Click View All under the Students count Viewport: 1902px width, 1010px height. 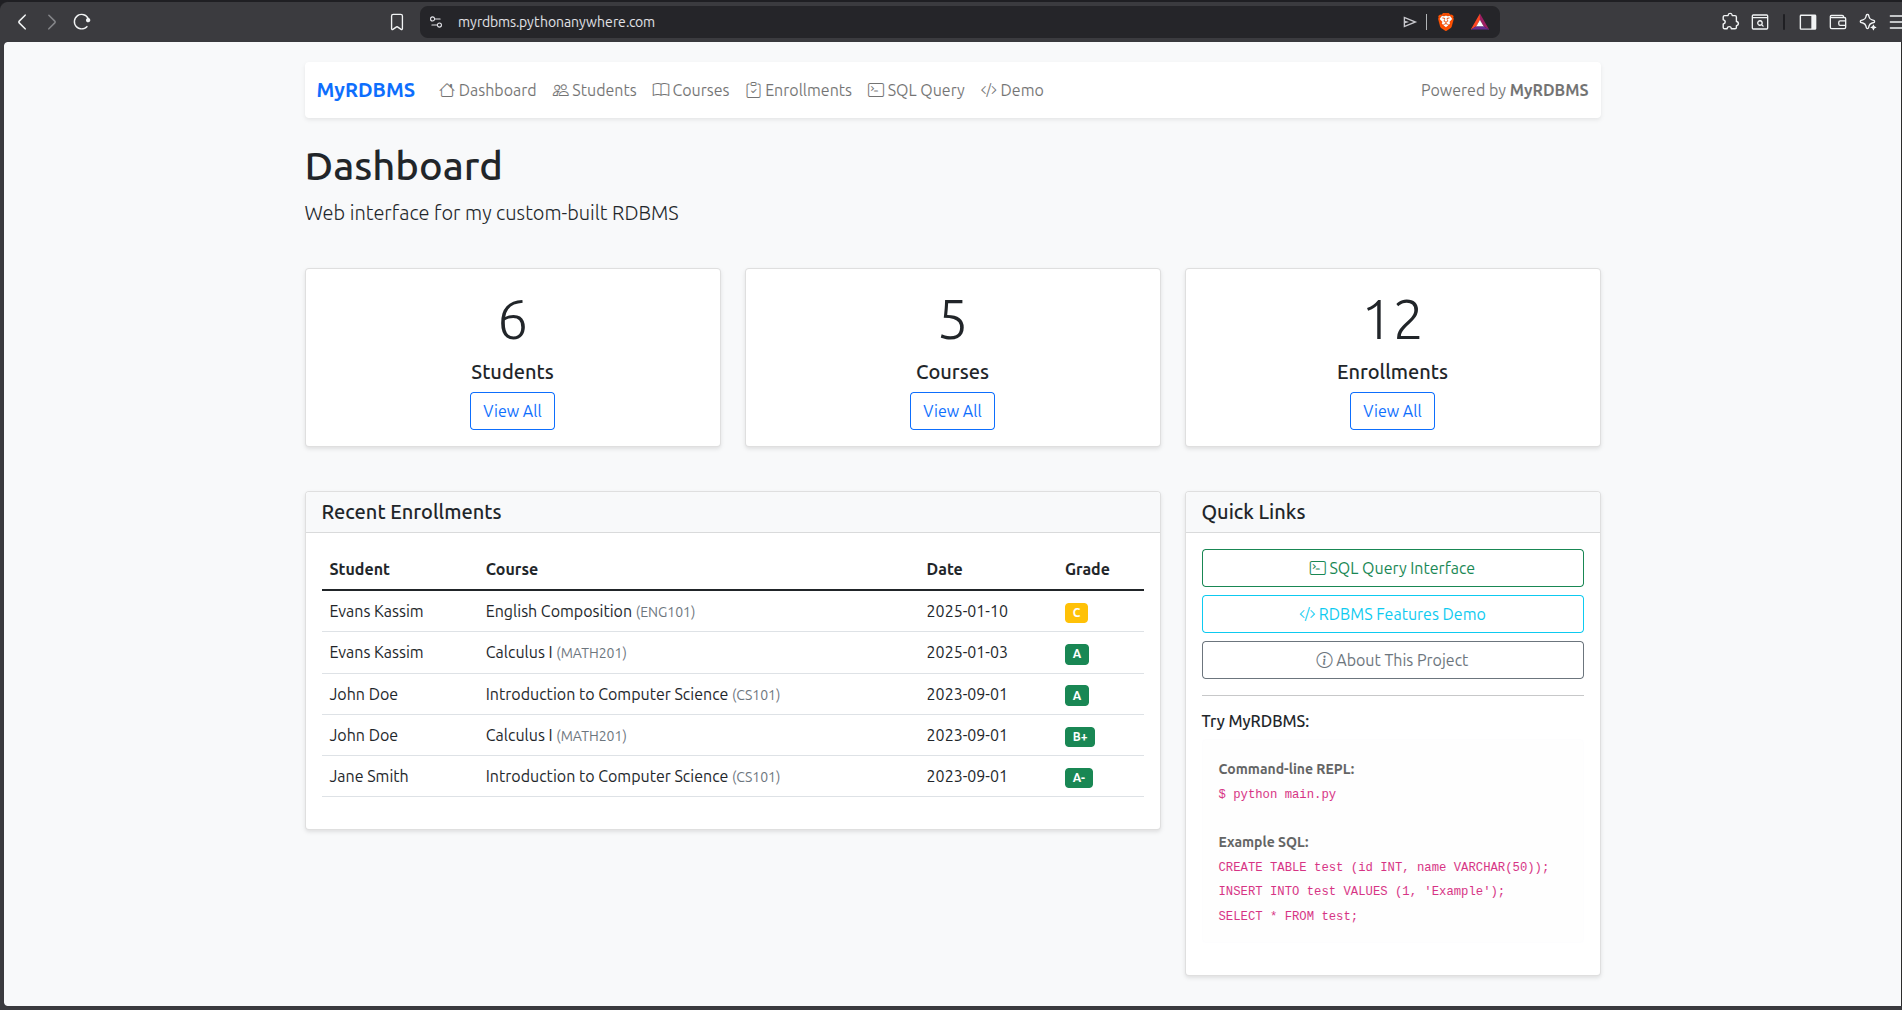512,411
